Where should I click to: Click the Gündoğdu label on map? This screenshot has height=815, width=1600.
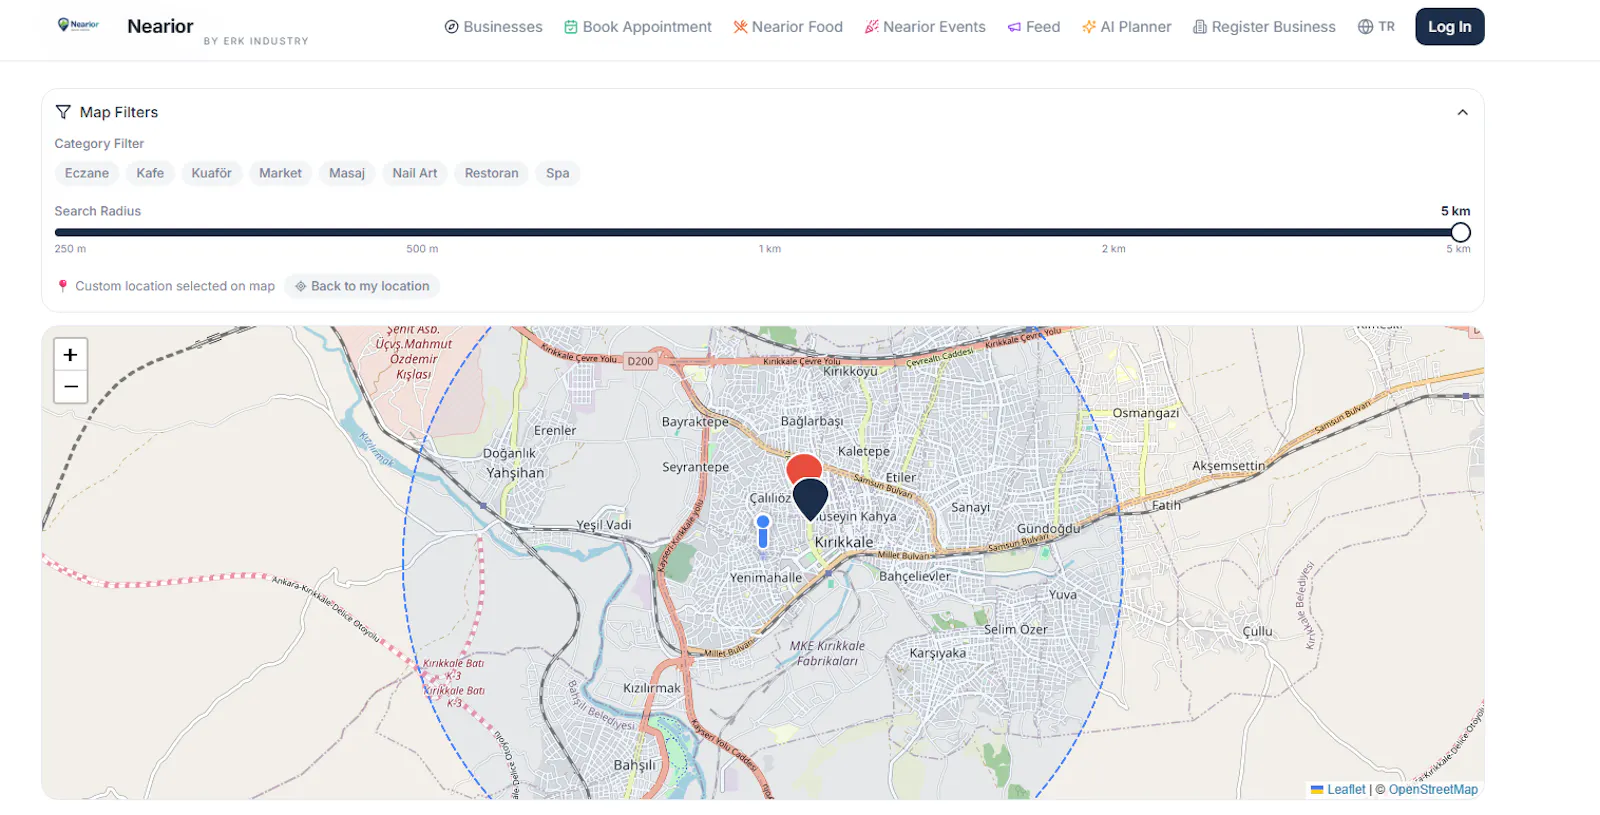tap(1048, 528)
